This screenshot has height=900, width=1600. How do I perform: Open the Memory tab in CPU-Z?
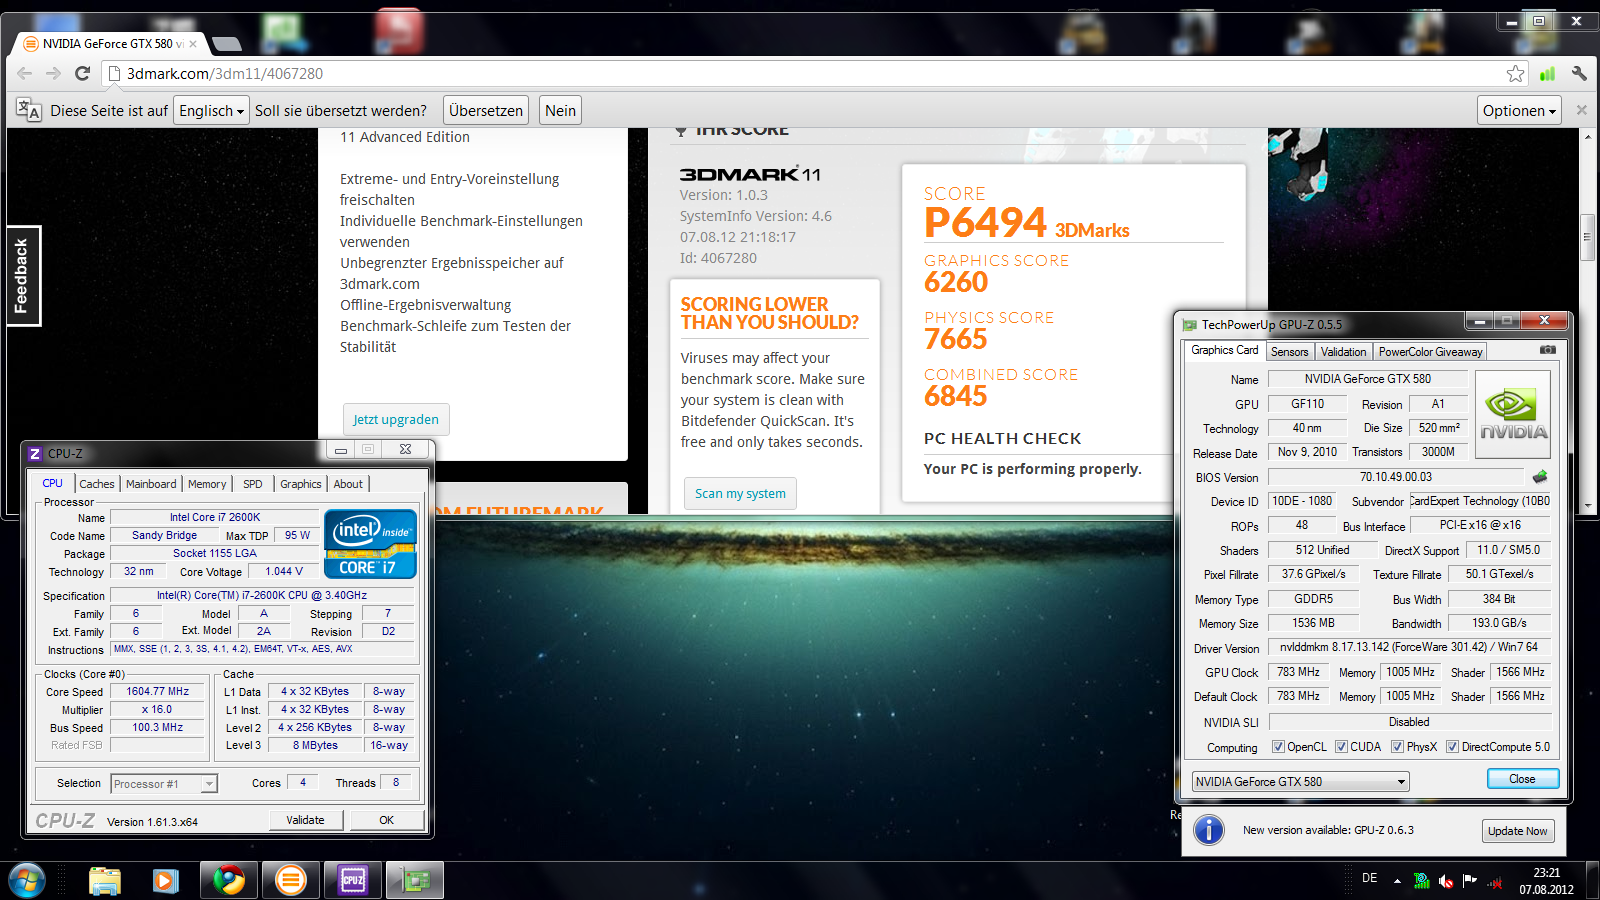pyautogui.click(x=207, y=484)
